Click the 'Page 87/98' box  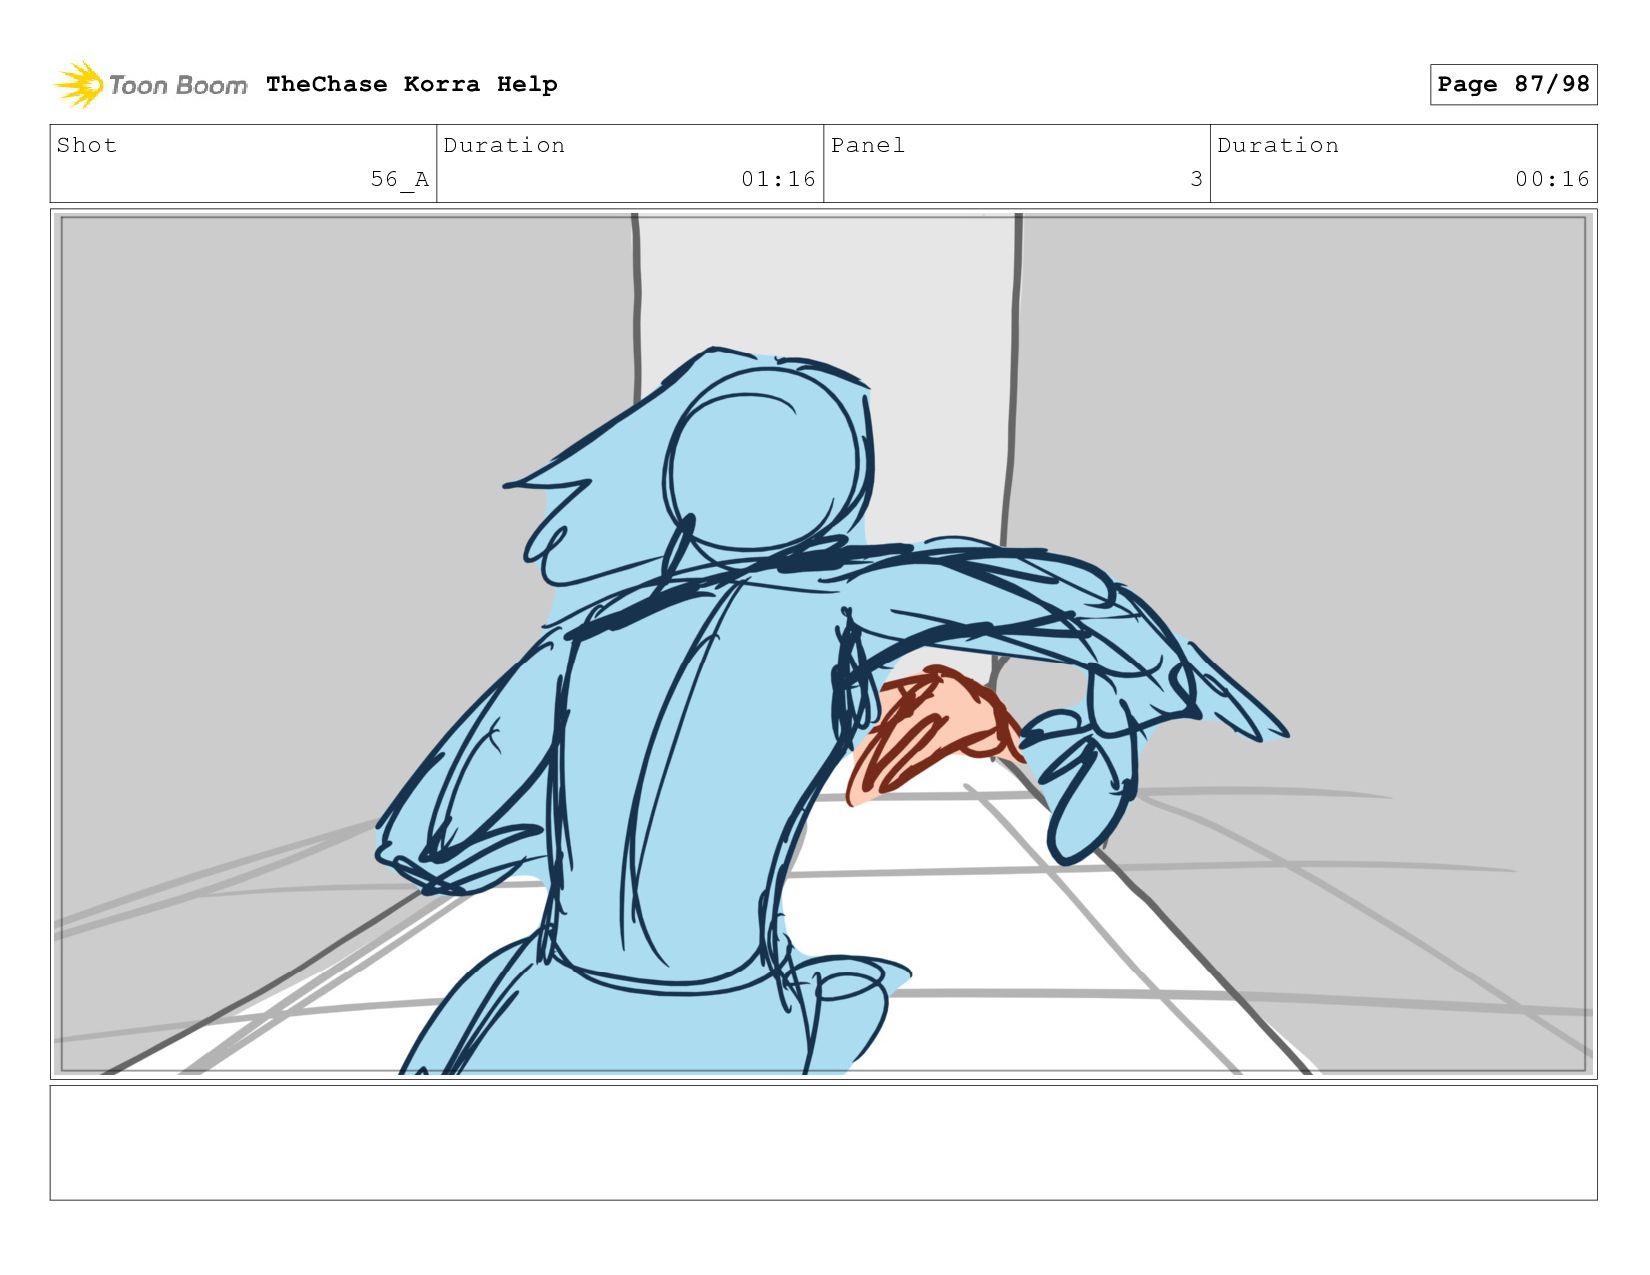[x=1513, y=84]
